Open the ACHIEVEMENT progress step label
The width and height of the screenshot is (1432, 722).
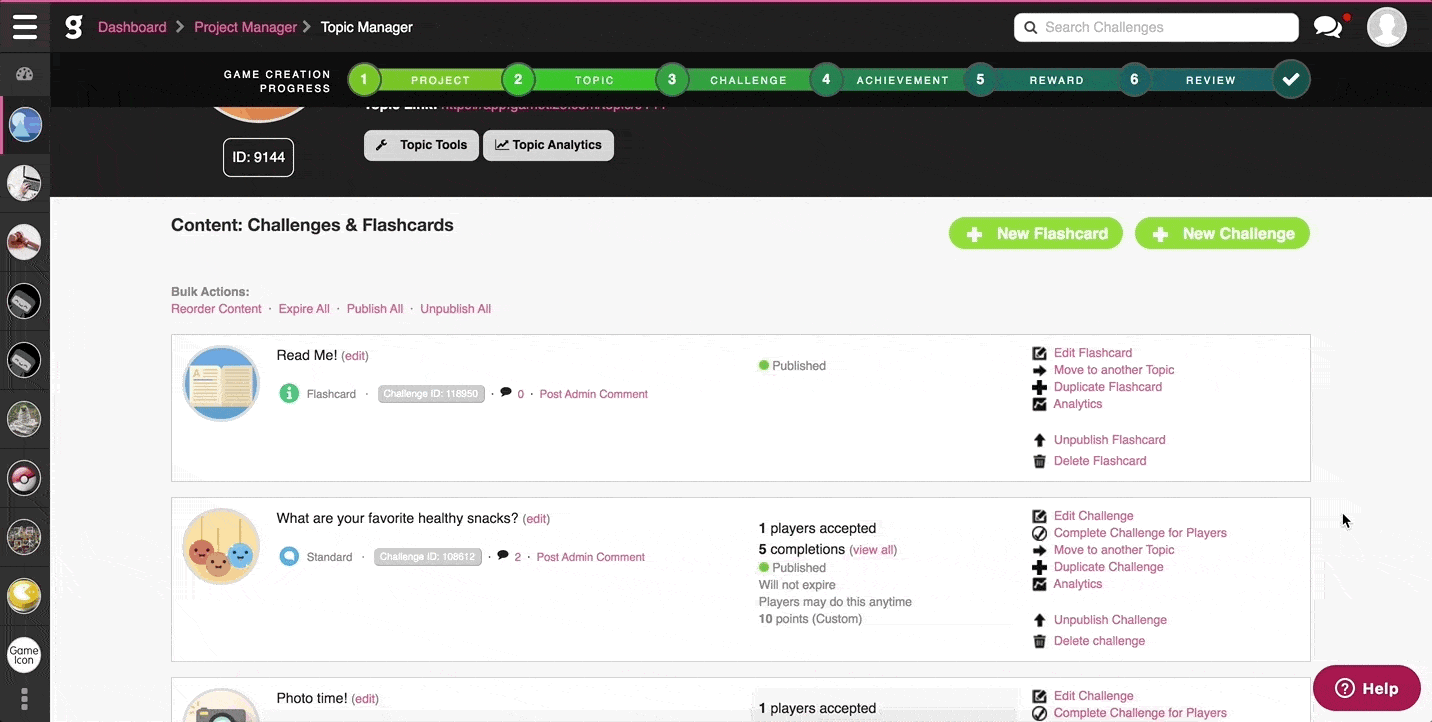pyautogui.click(x=902, y=80)
